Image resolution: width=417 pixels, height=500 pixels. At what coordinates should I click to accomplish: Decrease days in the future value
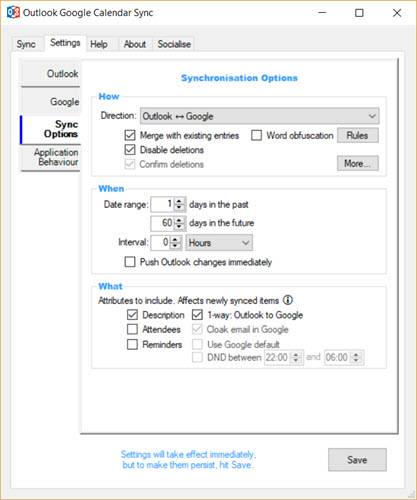[179, 227]
